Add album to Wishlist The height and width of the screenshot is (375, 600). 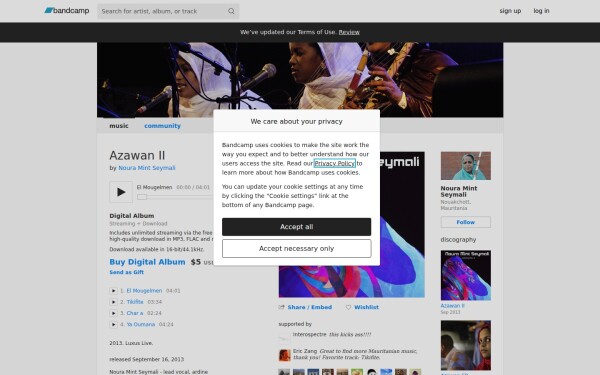[x=366, y=307]
